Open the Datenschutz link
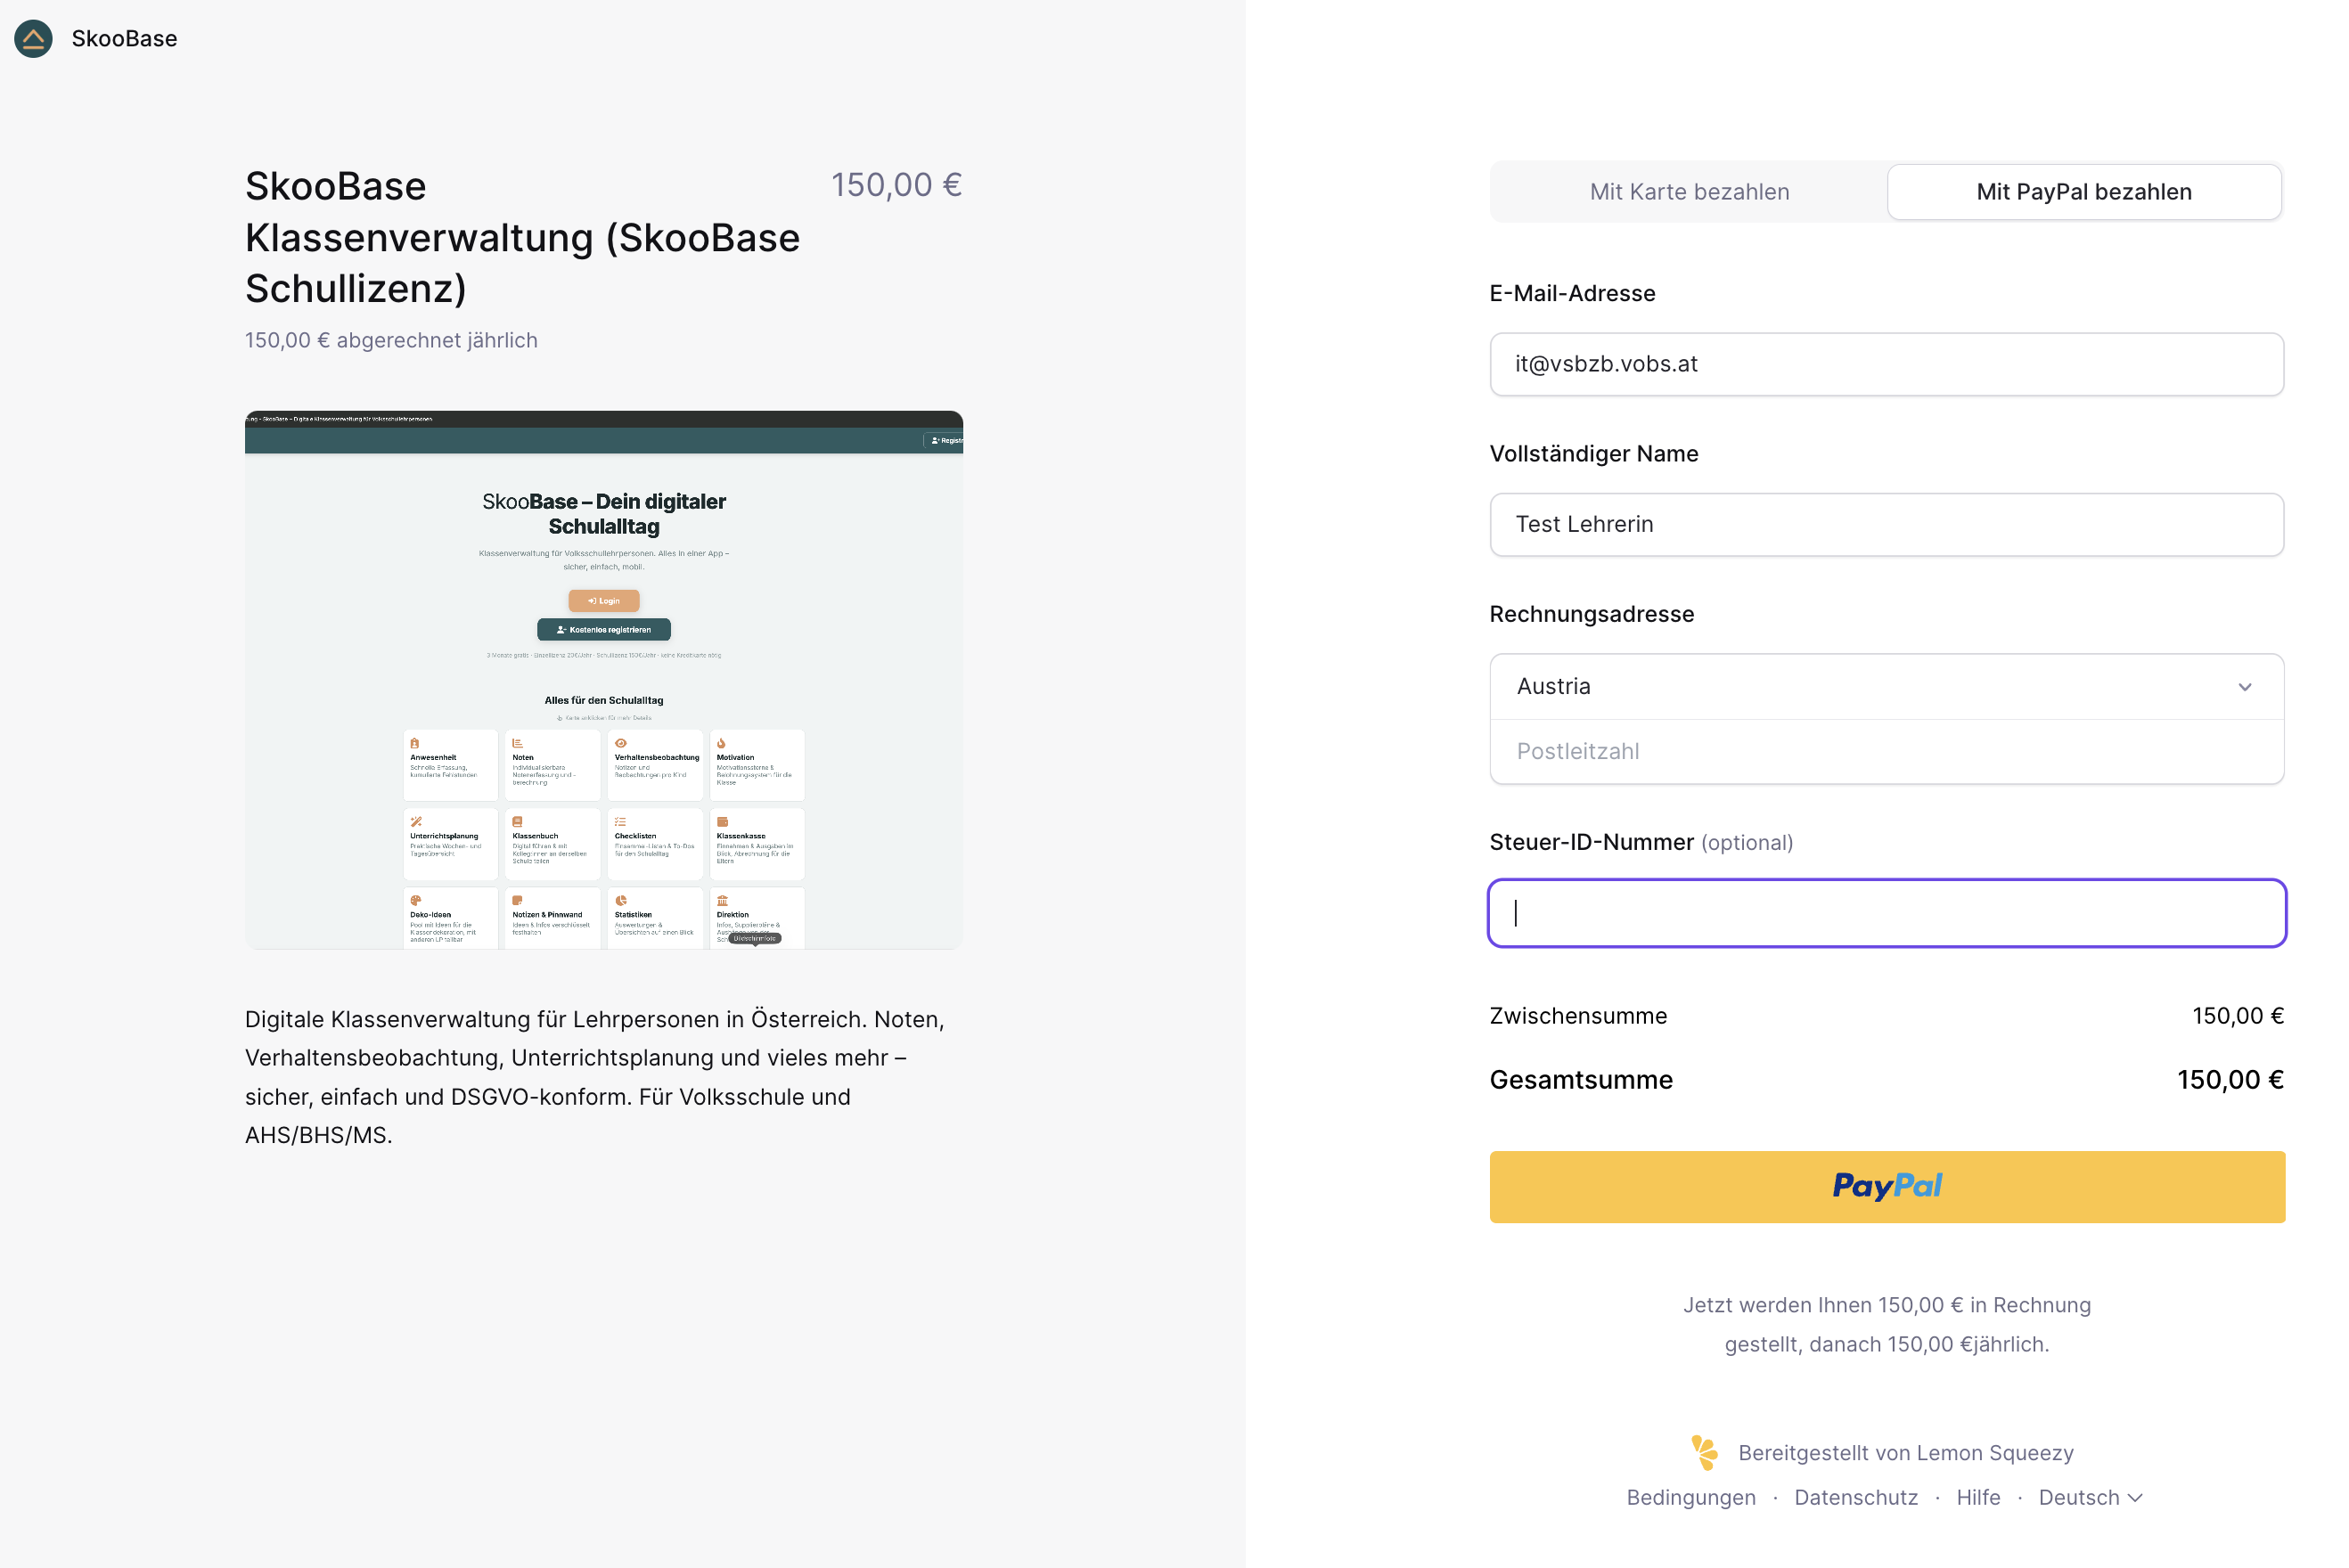The width and height of the screenshot is (2349, 1568). click(x=1855, y=1497)
